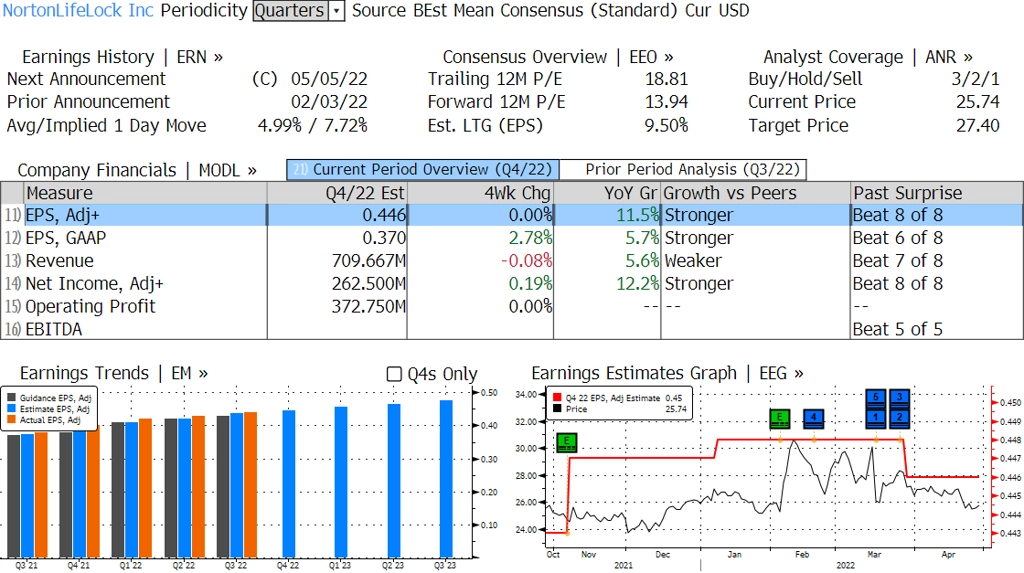Open the Periodicity Quarters dropdown arrow
The image size is (1024, 573).
[336, 11]
